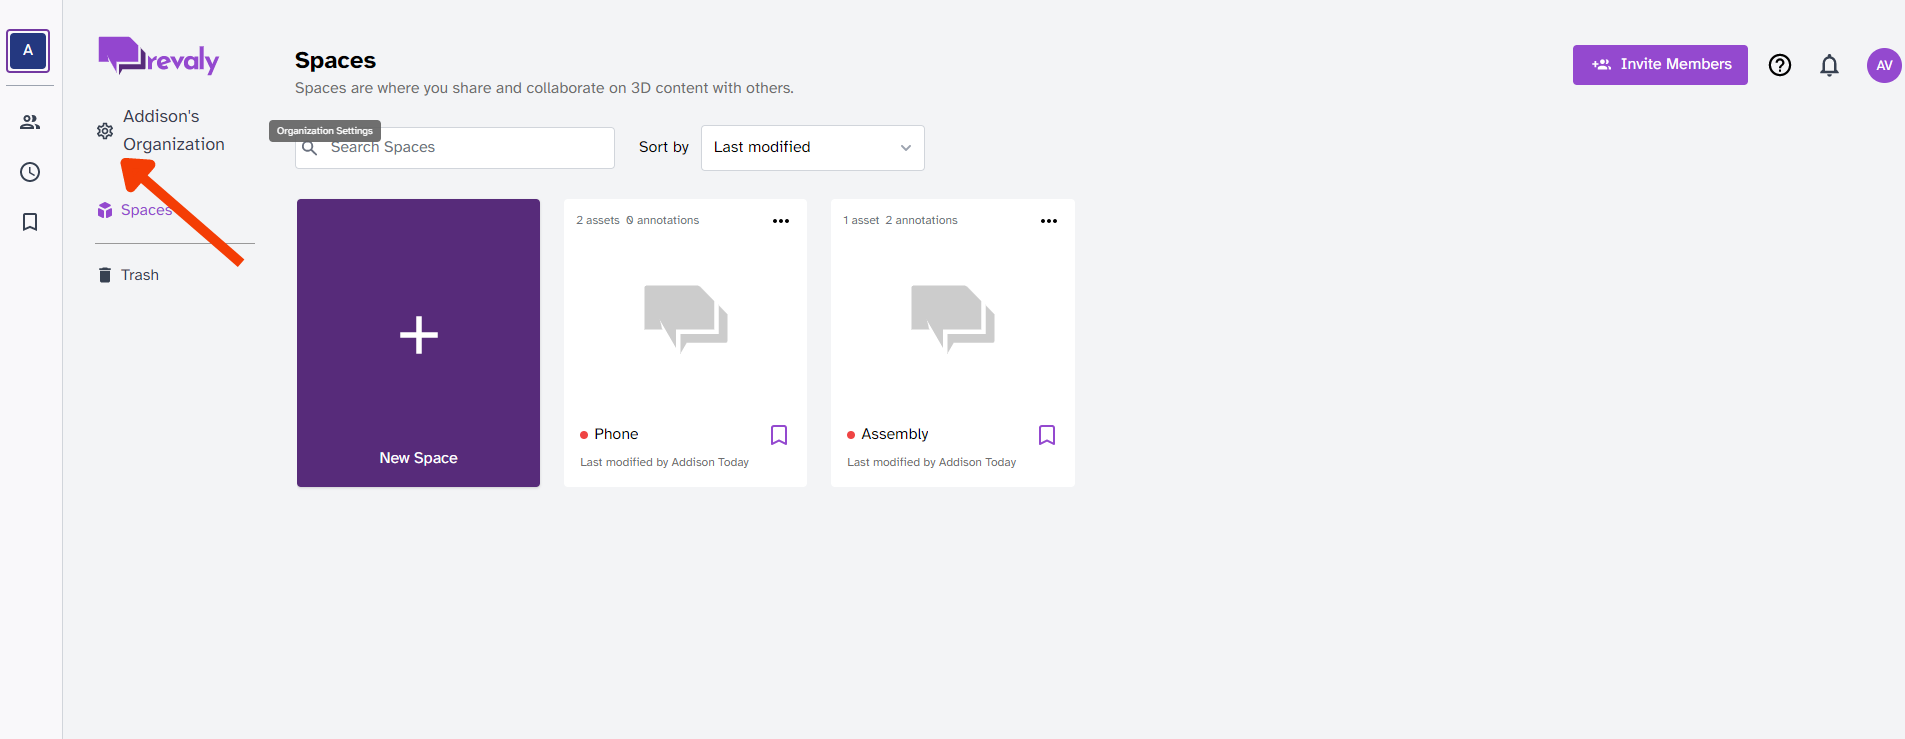The image size is (1905, 739).
Task: Click Phone's 'Last modified by Addison Today' text
Action: [664, 462]
